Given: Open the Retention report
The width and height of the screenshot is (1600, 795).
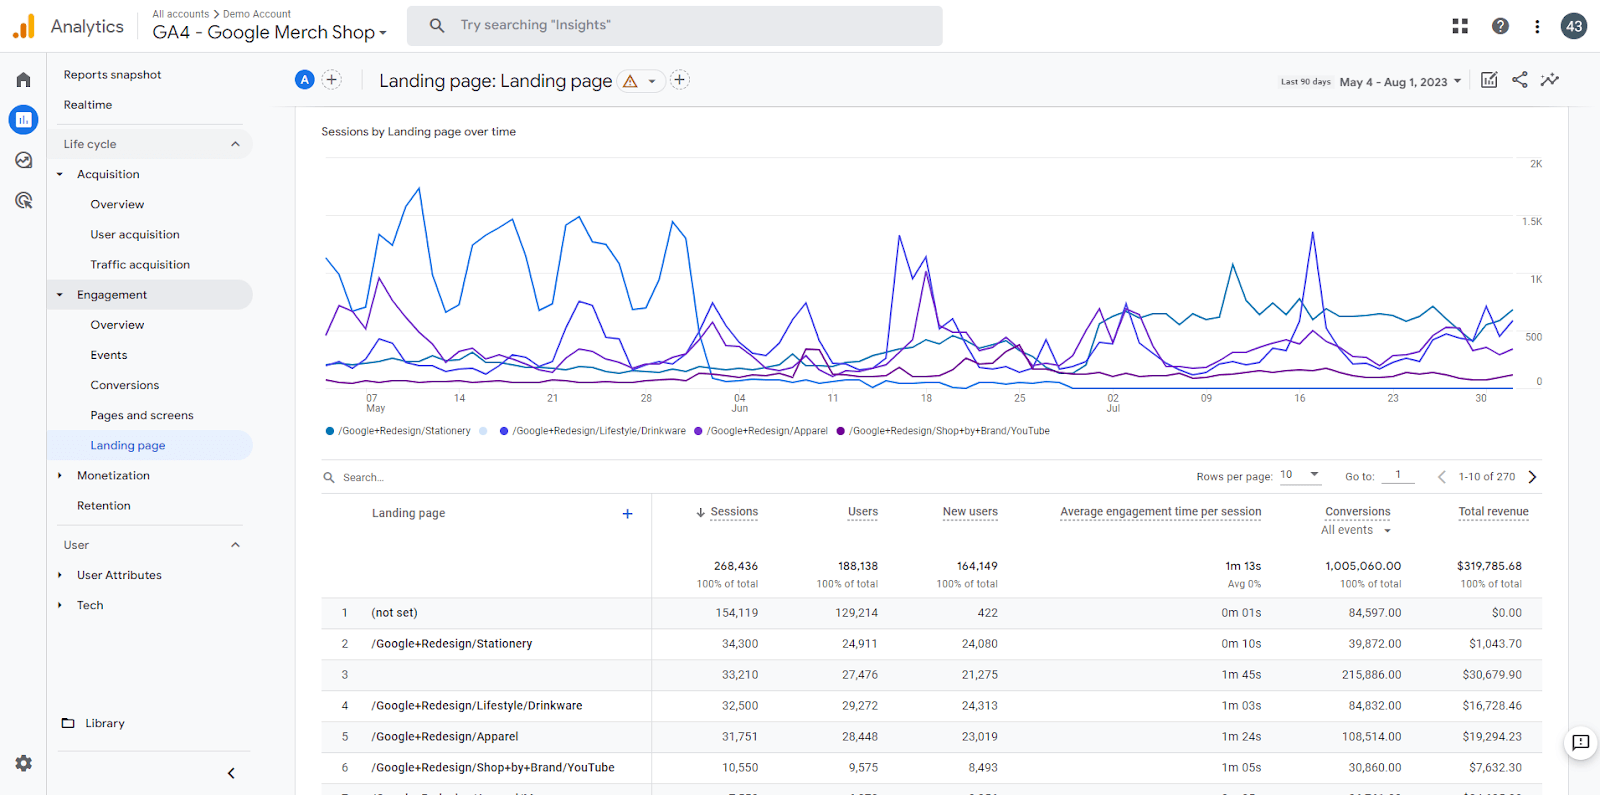Looking at the screenshot, I should (x=104, y=506).
